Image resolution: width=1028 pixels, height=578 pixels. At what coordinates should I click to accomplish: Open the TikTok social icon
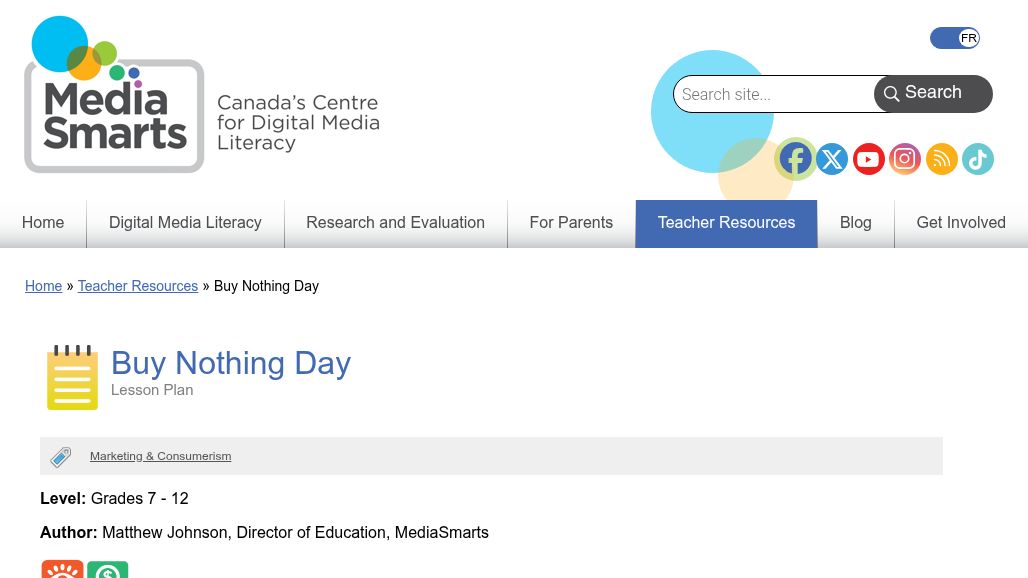pos(978,159)
